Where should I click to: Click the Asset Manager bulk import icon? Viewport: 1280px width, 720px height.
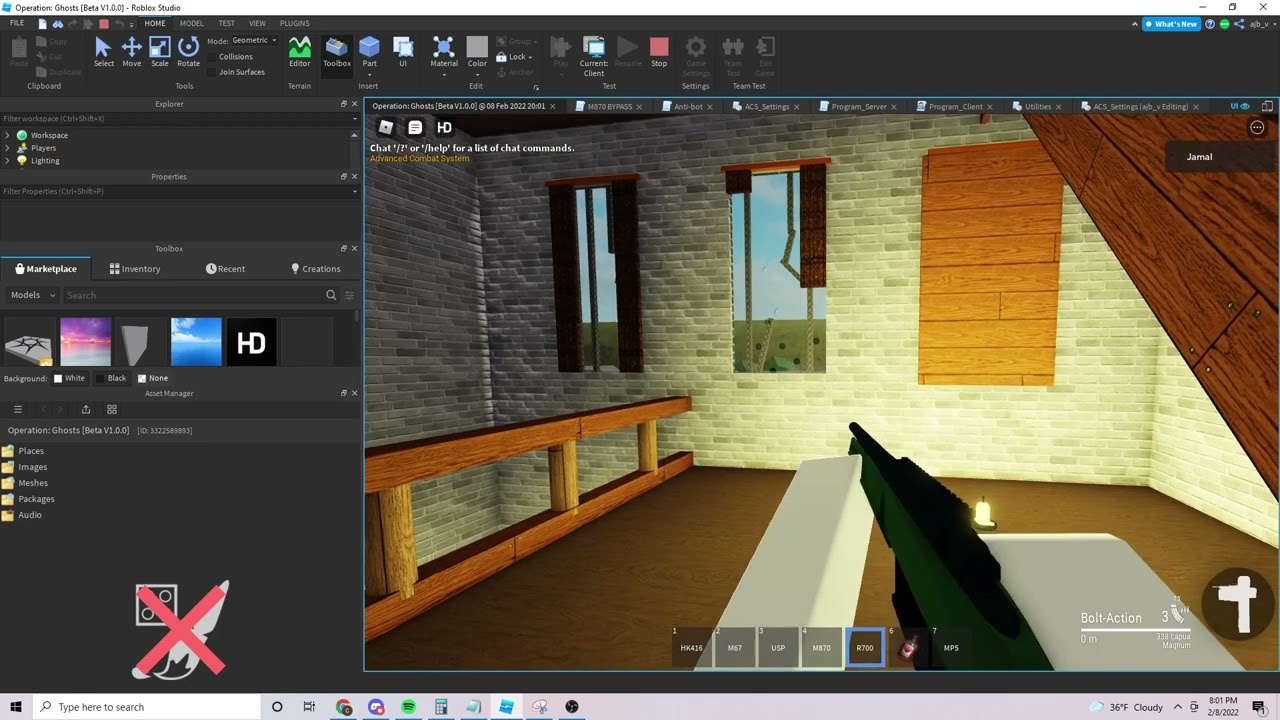pos(86,409)
